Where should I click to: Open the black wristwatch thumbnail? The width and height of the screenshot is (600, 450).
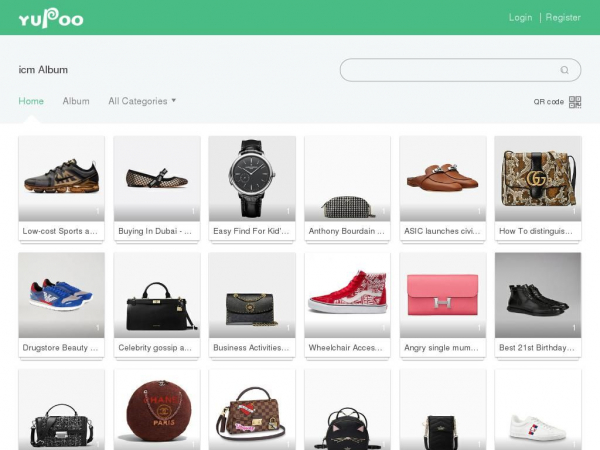pyautogui.click(x=252, y=178)
